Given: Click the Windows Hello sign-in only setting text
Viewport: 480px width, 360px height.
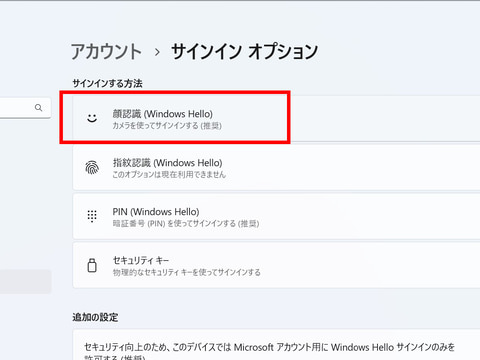Looking at the screenshot, I should tap(269, 352).
